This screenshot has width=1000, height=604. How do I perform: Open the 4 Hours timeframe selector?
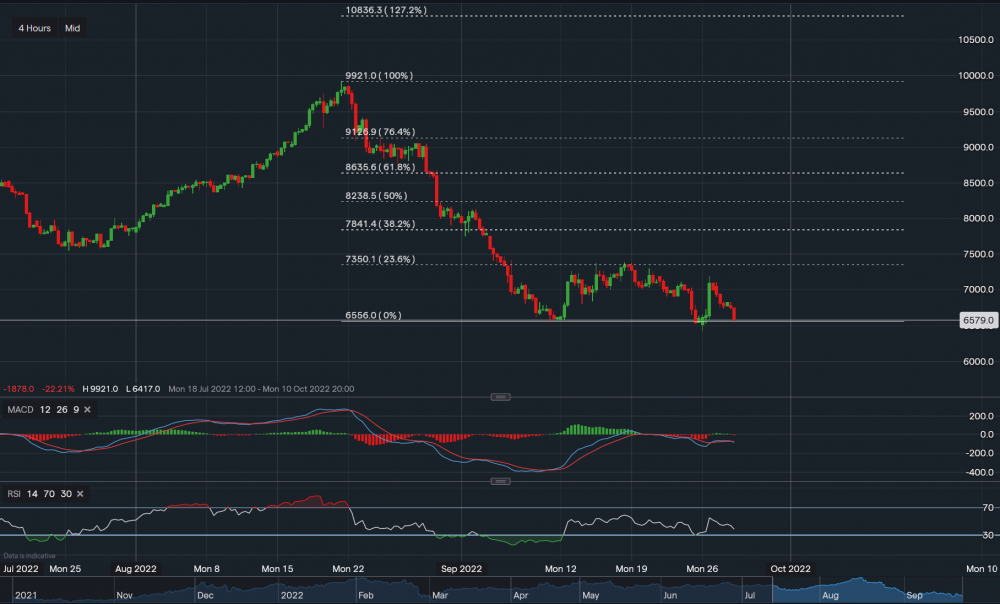(x=33, y=28)
